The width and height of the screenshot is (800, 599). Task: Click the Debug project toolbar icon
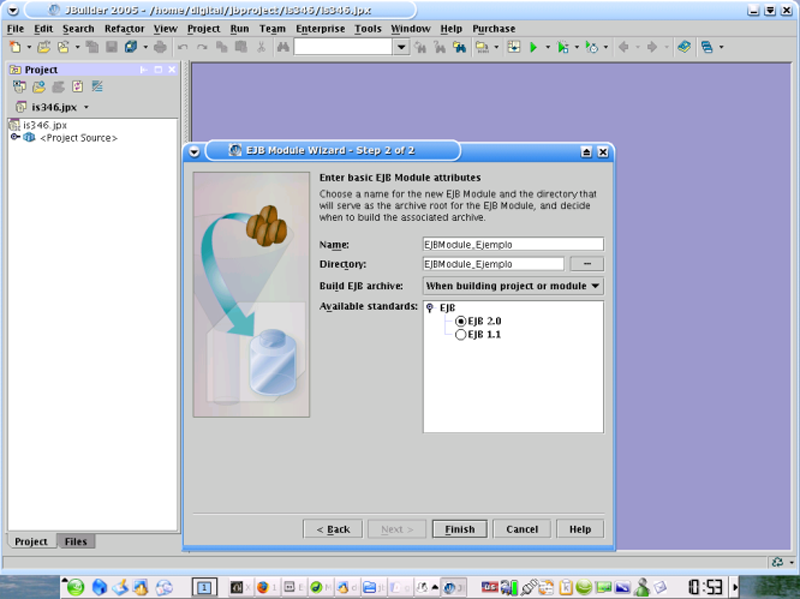pyautogui.click(x=563, y=47)
